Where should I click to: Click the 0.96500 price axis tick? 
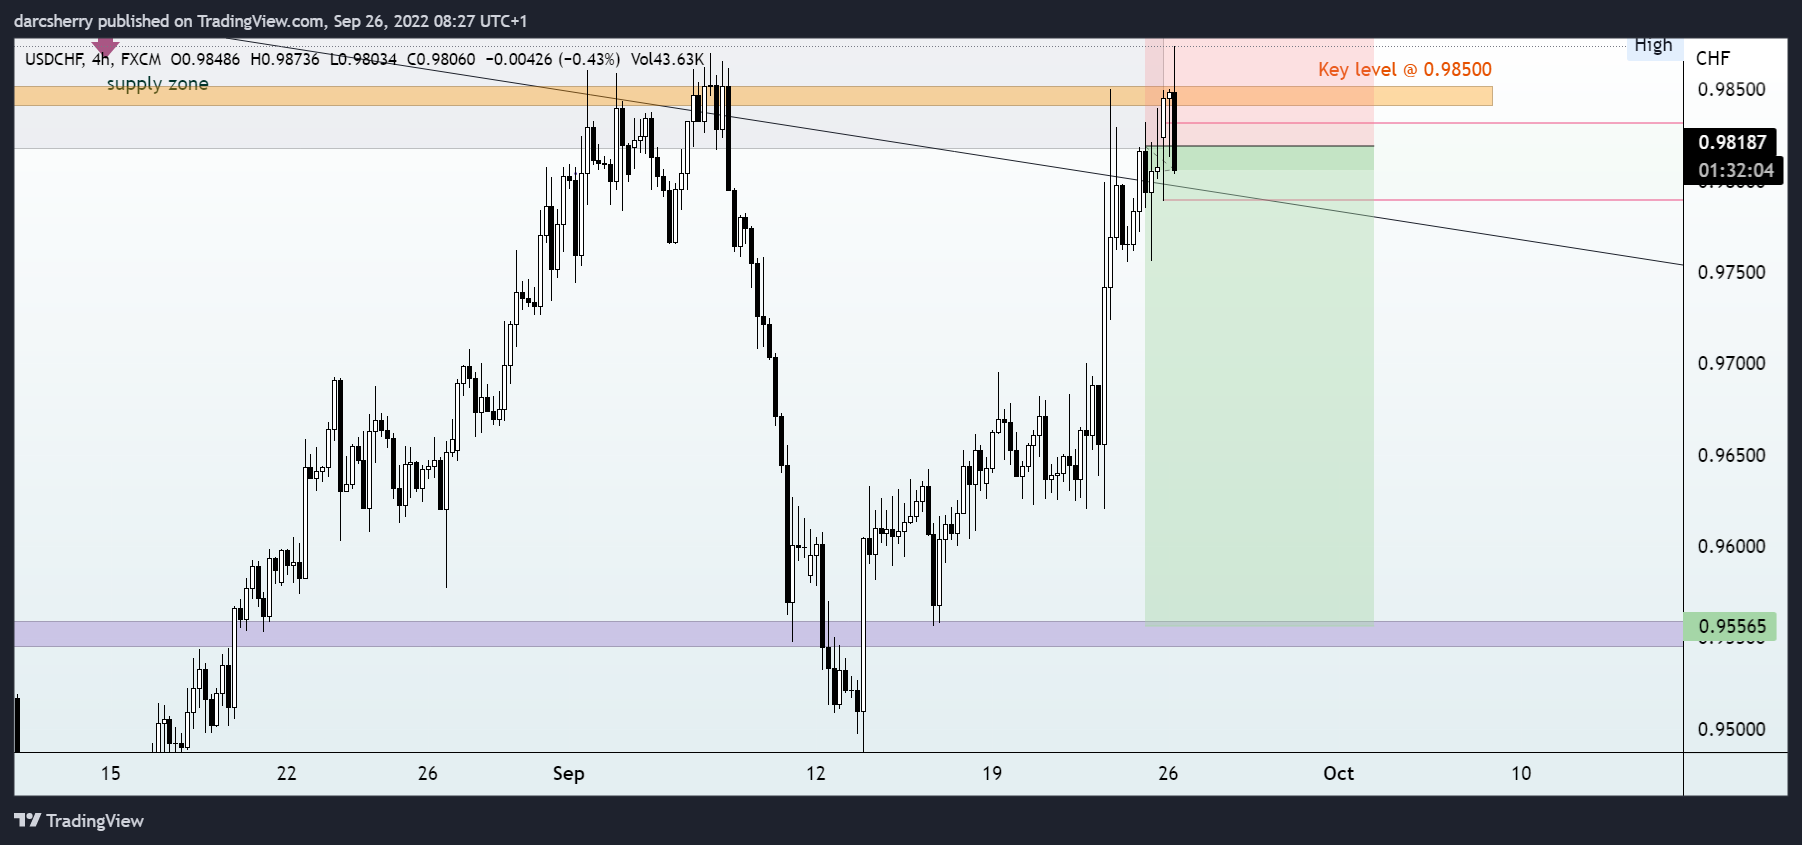(x=1731, y=455)
